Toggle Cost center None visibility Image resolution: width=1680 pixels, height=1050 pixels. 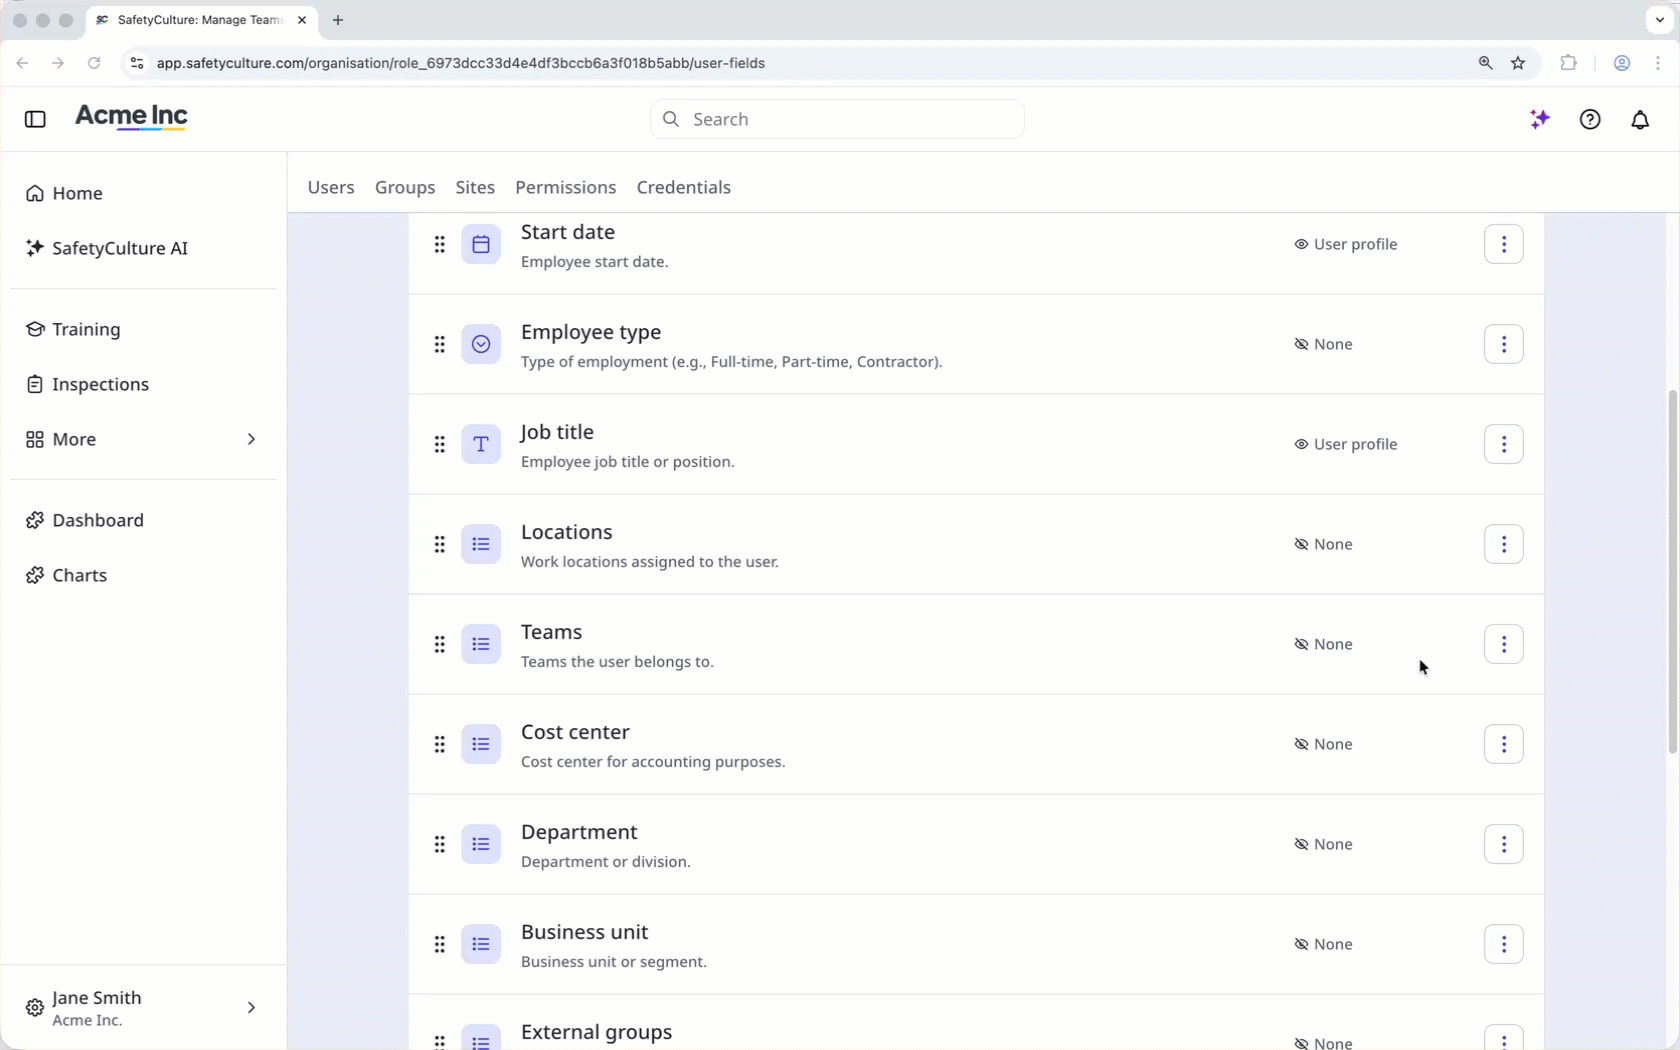[x=1323, y=744]
